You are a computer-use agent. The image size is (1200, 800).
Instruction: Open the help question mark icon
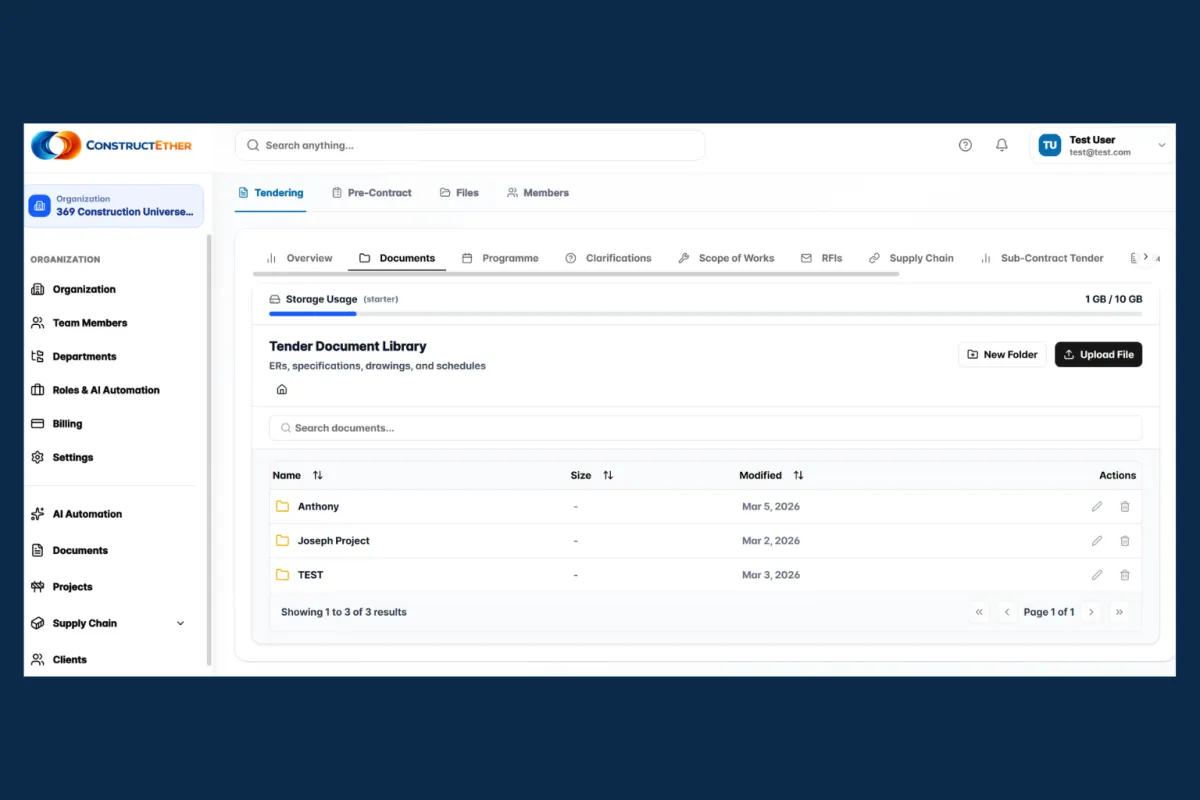[965, 145]
